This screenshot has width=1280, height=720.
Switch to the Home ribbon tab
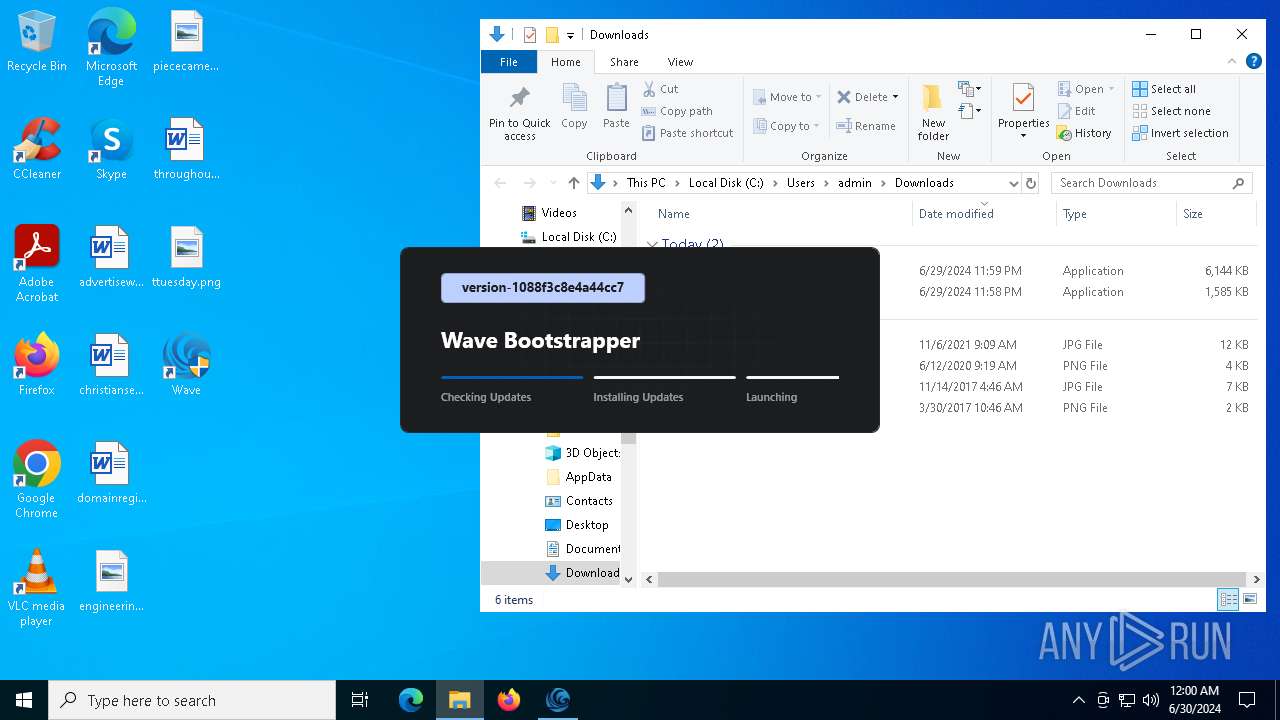click(565, 62)
